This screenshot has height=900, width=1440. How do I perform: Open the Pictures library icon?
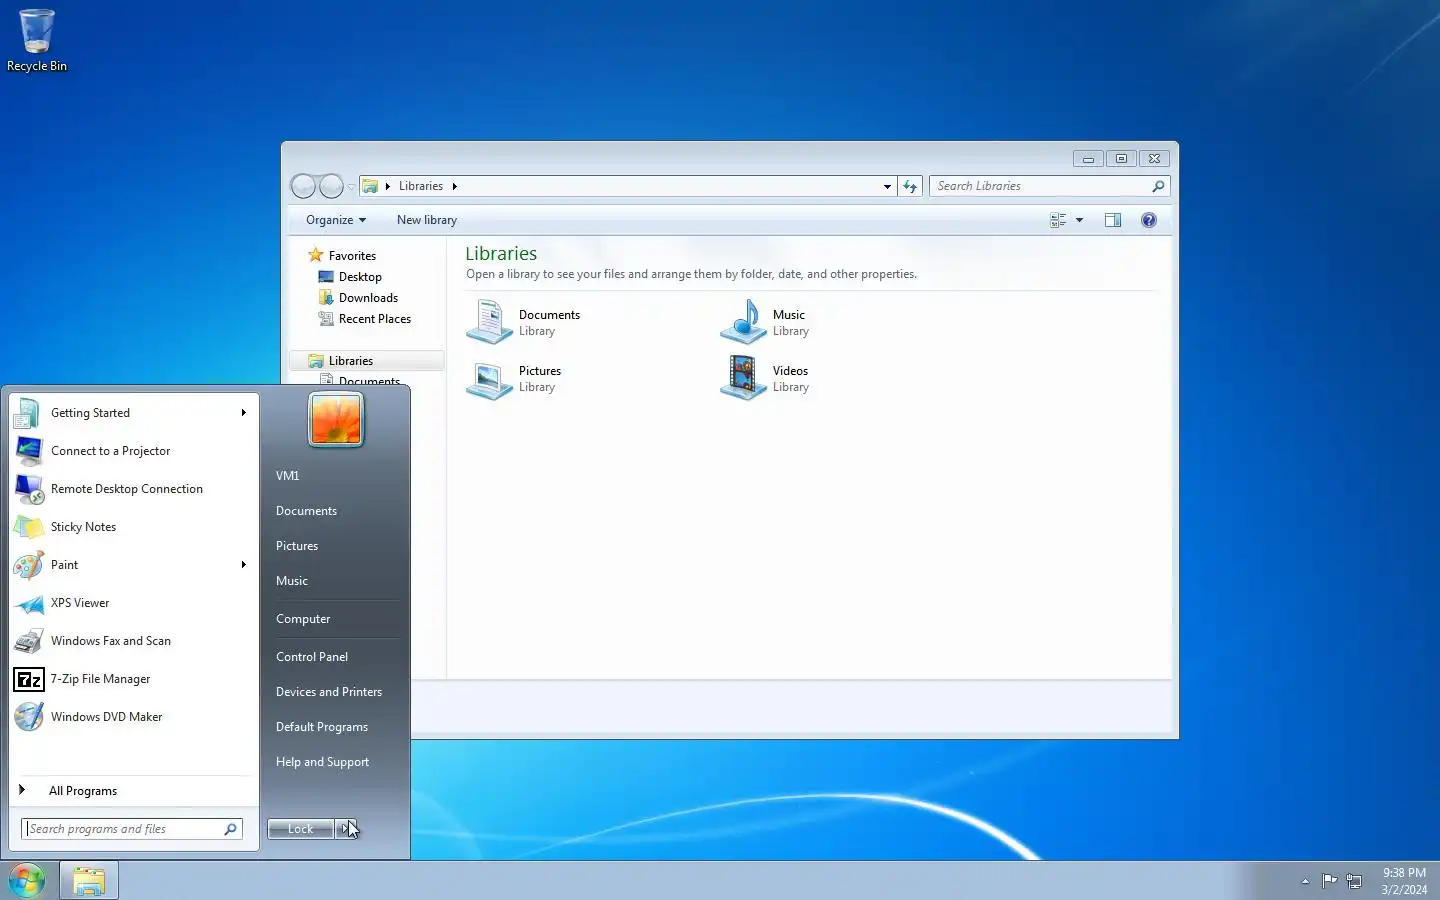point(489,379)
